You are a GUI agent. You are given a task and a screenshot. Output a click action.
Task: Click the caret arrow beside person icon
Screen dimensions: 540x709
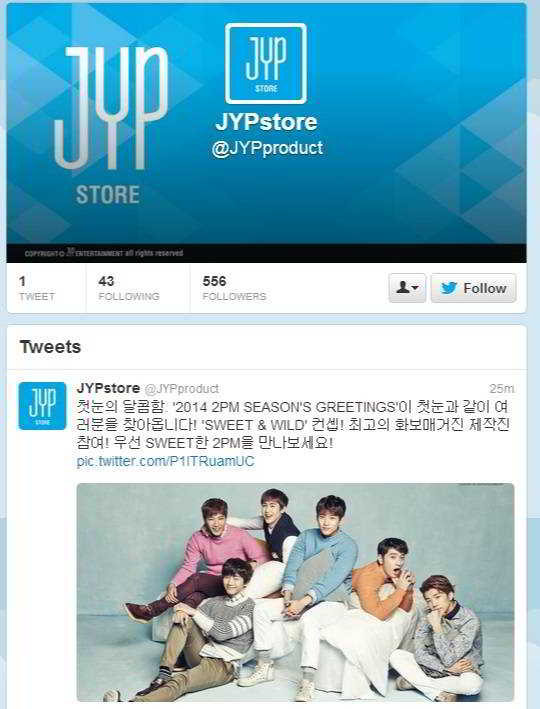415,288
